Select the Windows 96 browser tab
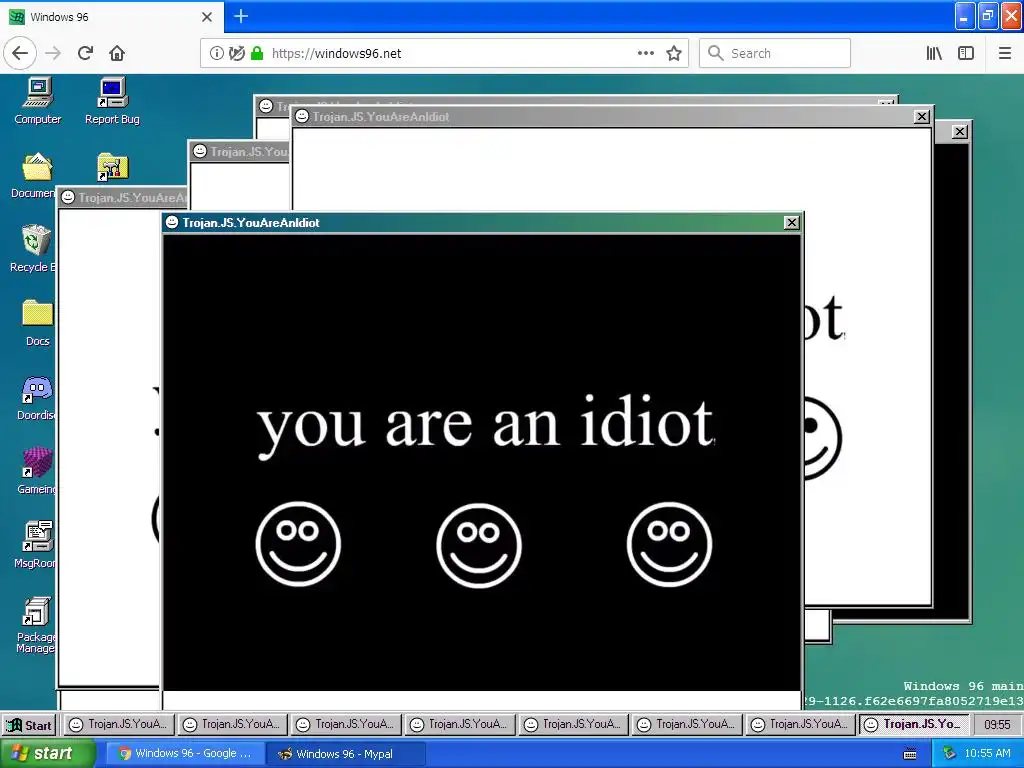The image size is (1024, 768). (112, 17)
